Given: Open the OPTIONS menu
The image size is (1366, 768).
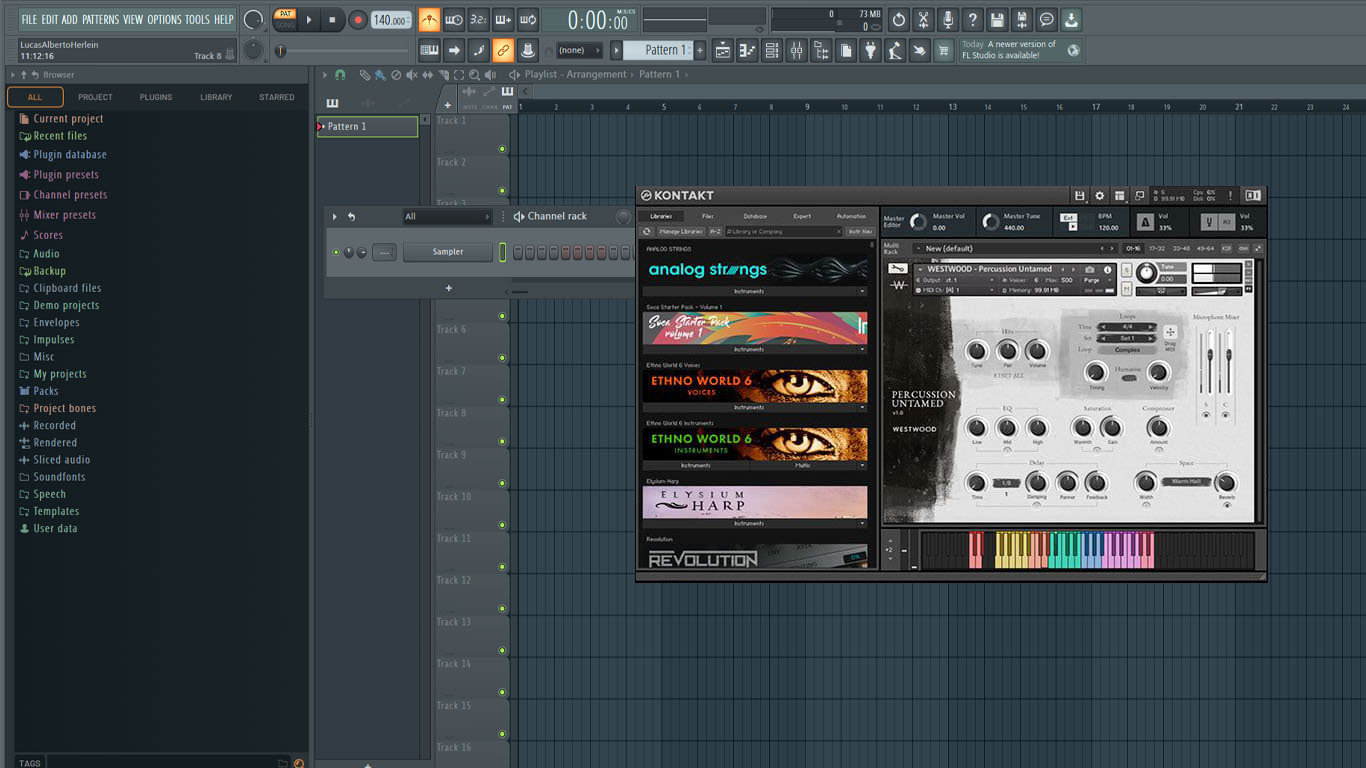Looking at the screenshot, I should (164, 19).
